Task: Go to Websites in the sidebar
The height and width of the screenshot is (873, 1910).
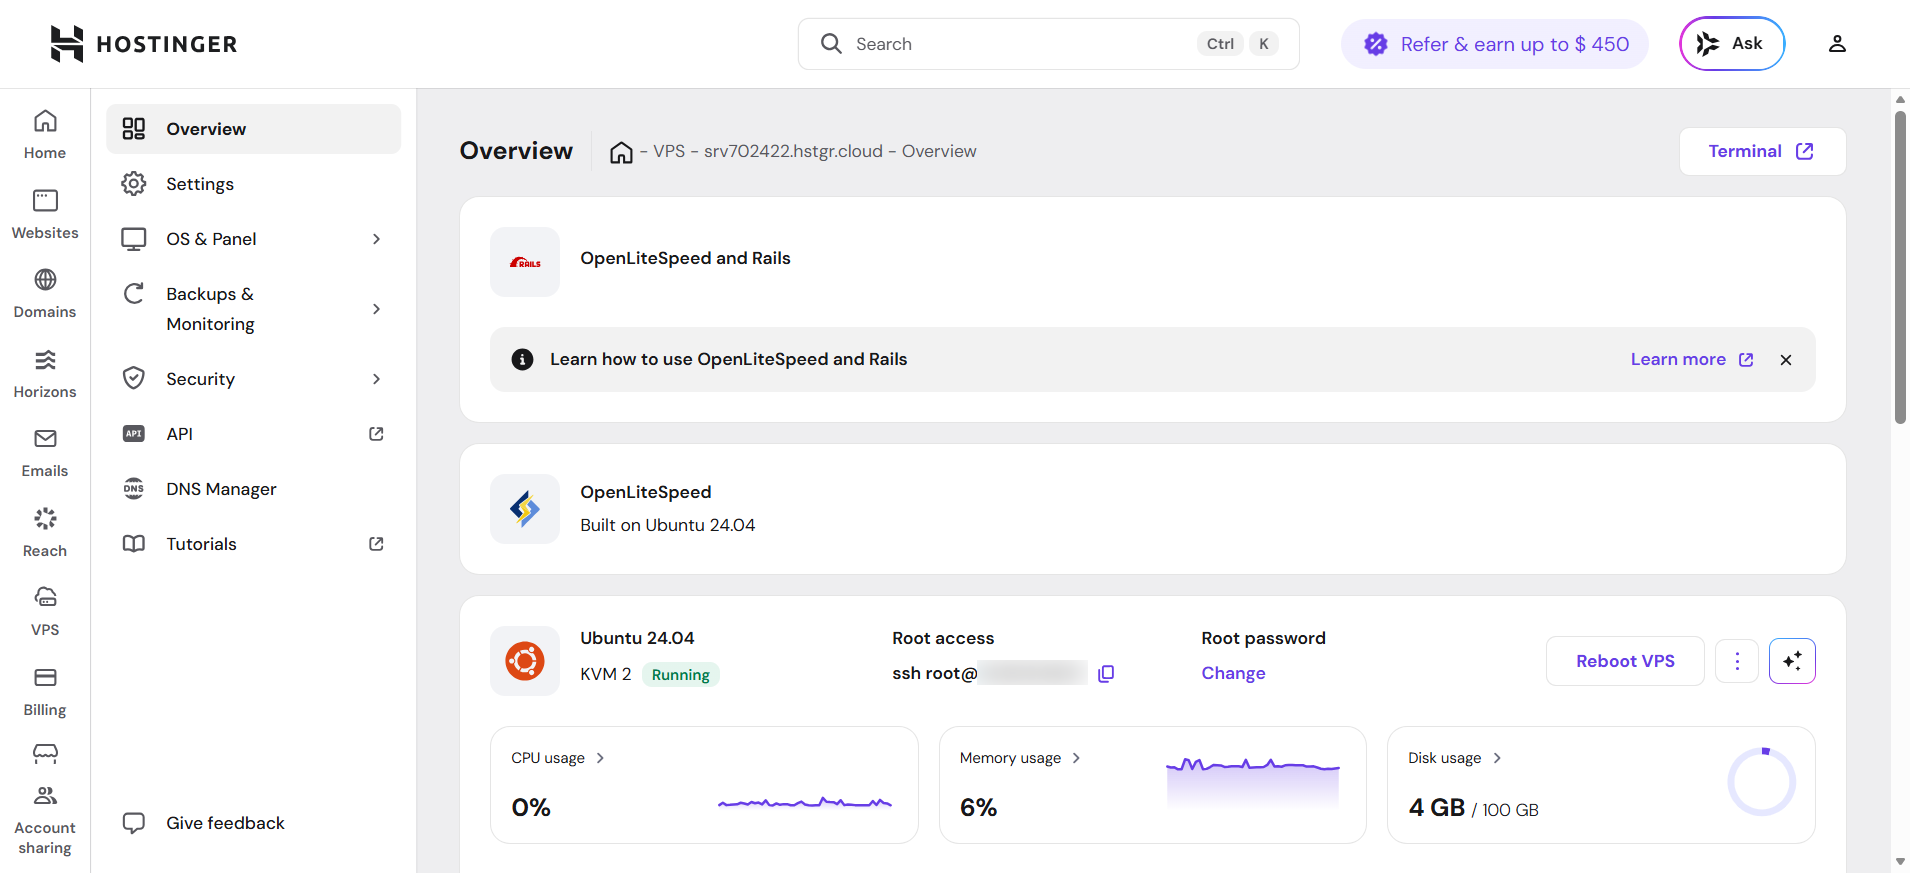Action: coord(45,214)
